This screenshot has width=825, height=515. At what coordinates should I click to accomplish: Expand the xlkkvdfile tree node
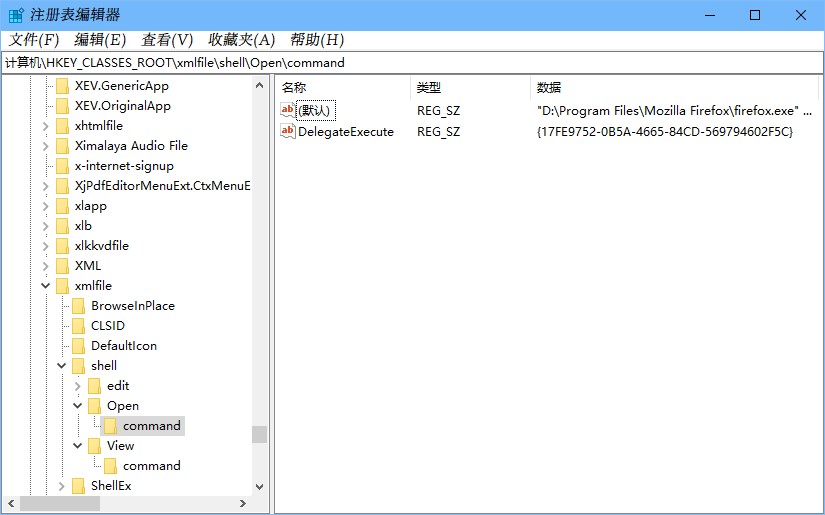45,246
